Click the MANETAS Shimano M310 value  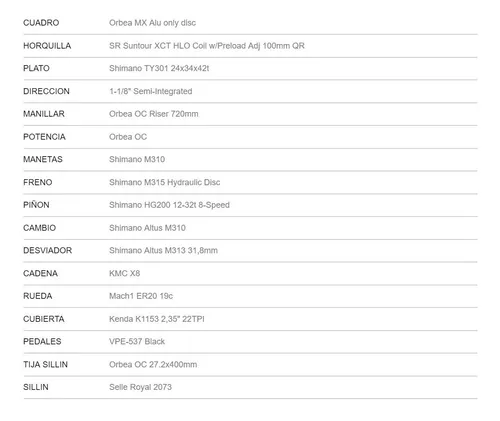click(x=137, y=159)
